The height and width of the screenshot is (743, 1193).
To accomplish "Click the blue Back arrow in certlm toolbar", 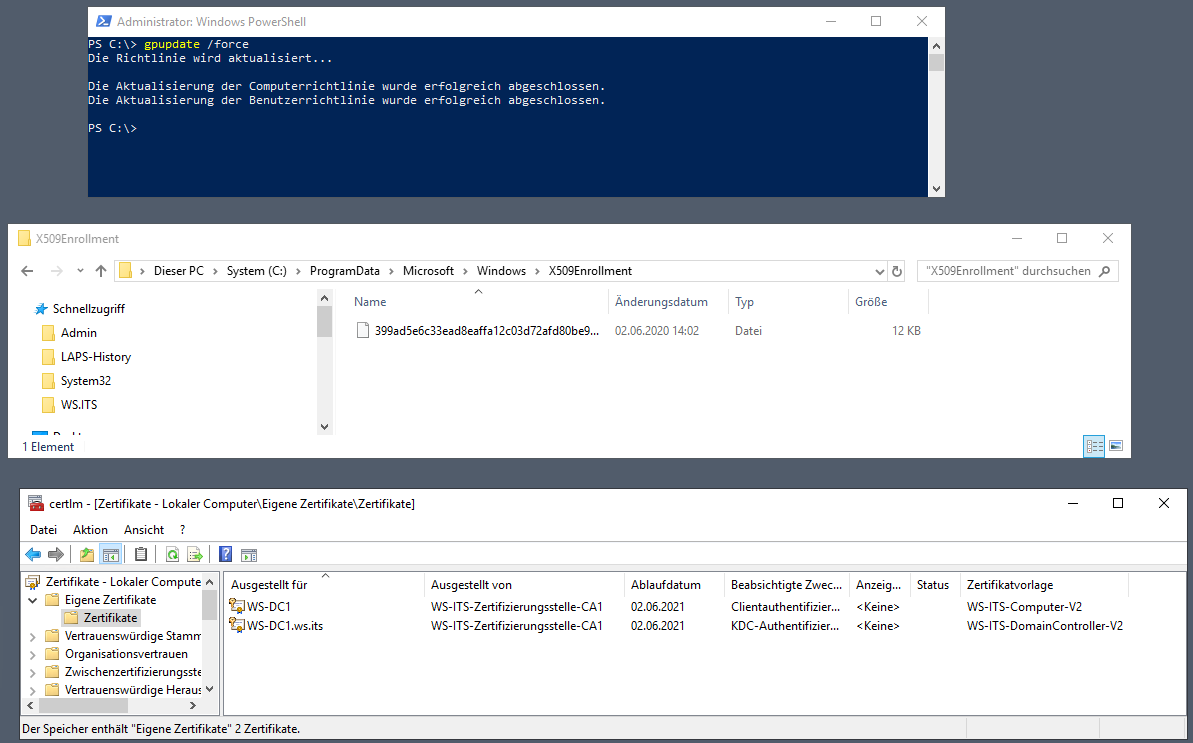I will coord(33,554).
